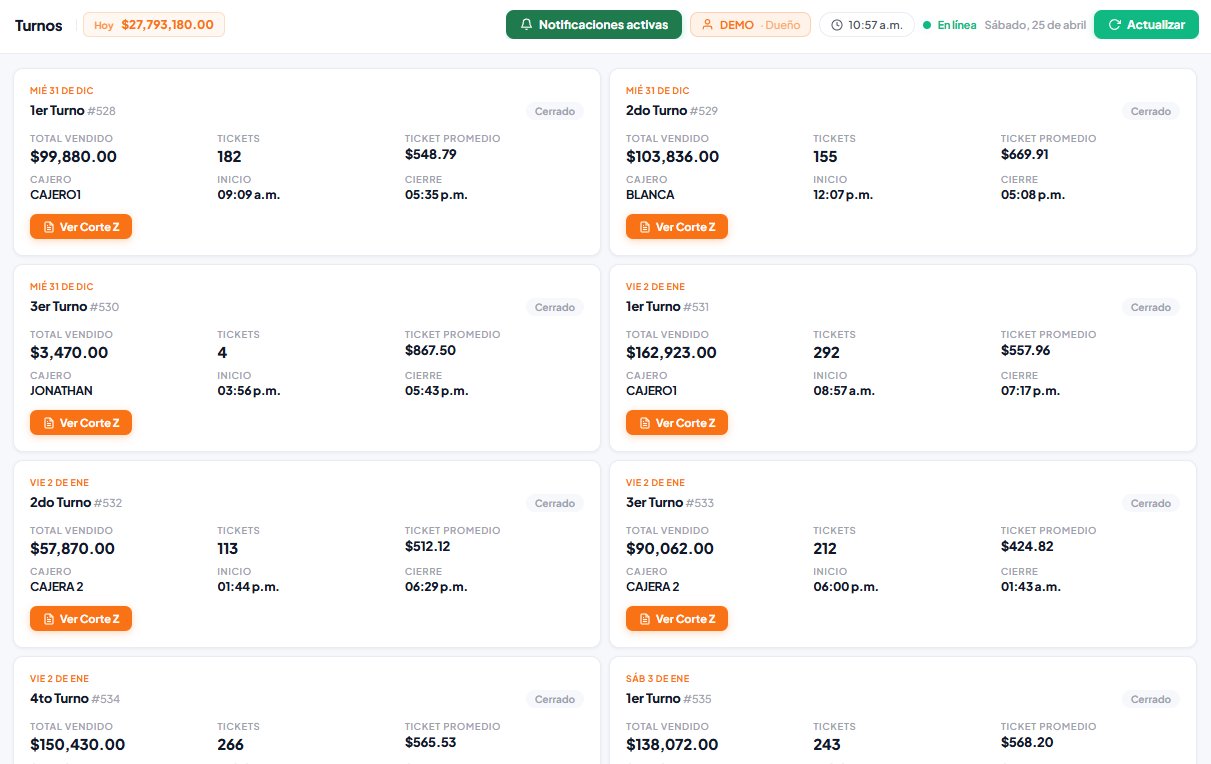Image resolution: width=1211 pixels, height=764 pixels.
Task: Select the Turnos page title
Action: point(39,25)
